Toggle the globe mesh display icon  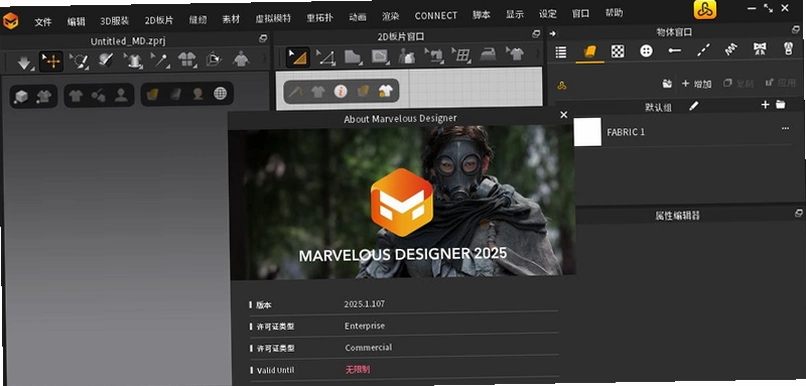[x=220, y=94]
